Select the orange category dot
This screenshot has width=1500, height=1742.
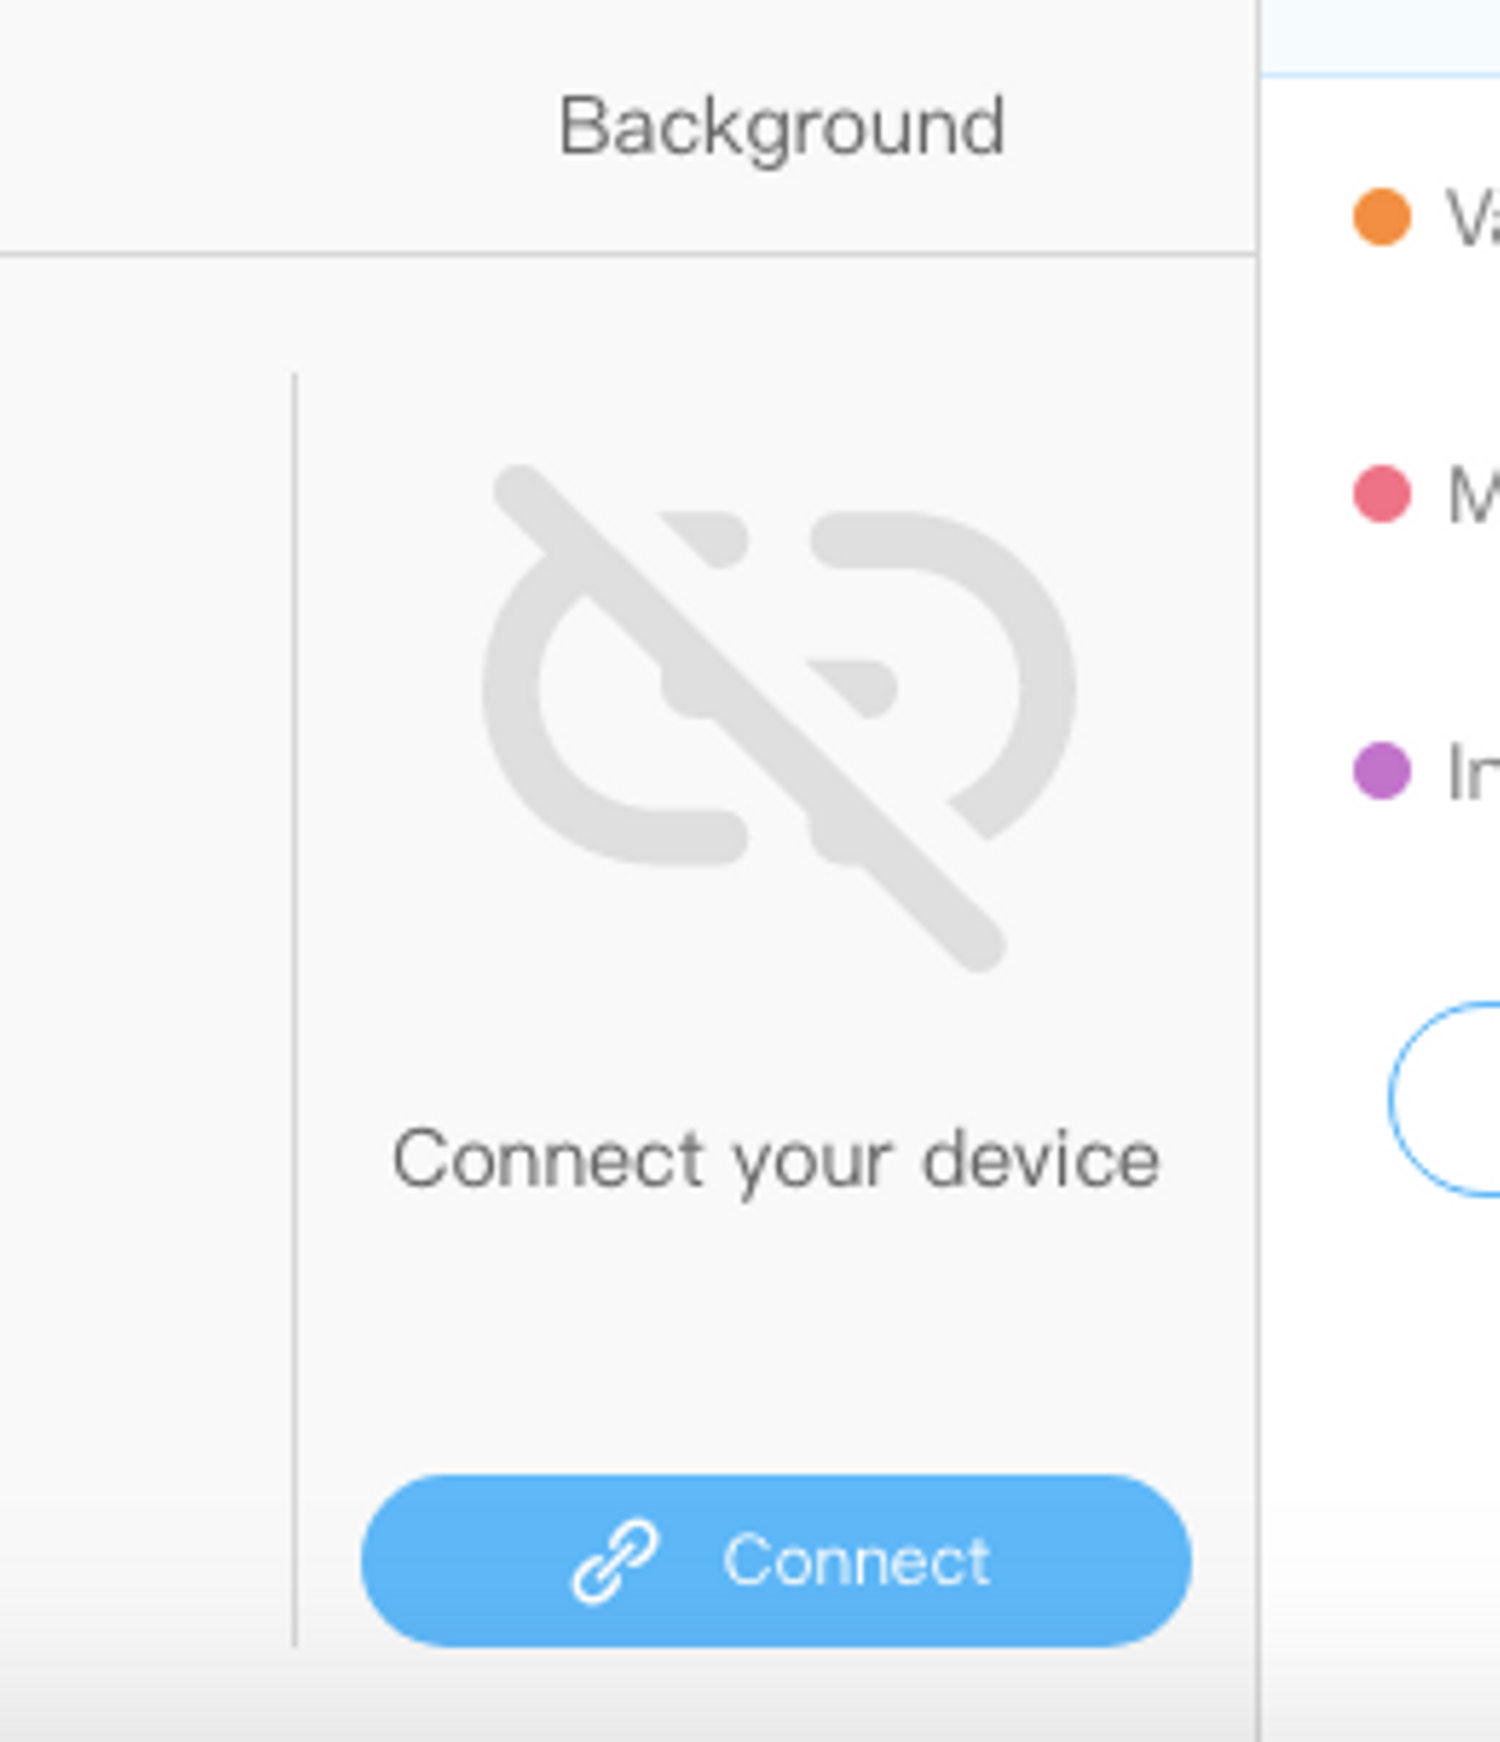tap(1382, 216)
